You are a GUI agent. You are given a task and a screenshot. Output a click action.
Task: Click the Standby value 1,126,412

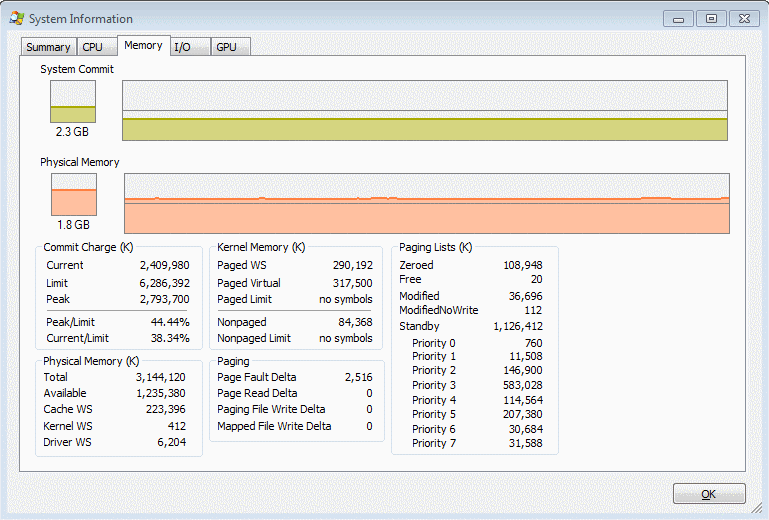tap(518, 326)
